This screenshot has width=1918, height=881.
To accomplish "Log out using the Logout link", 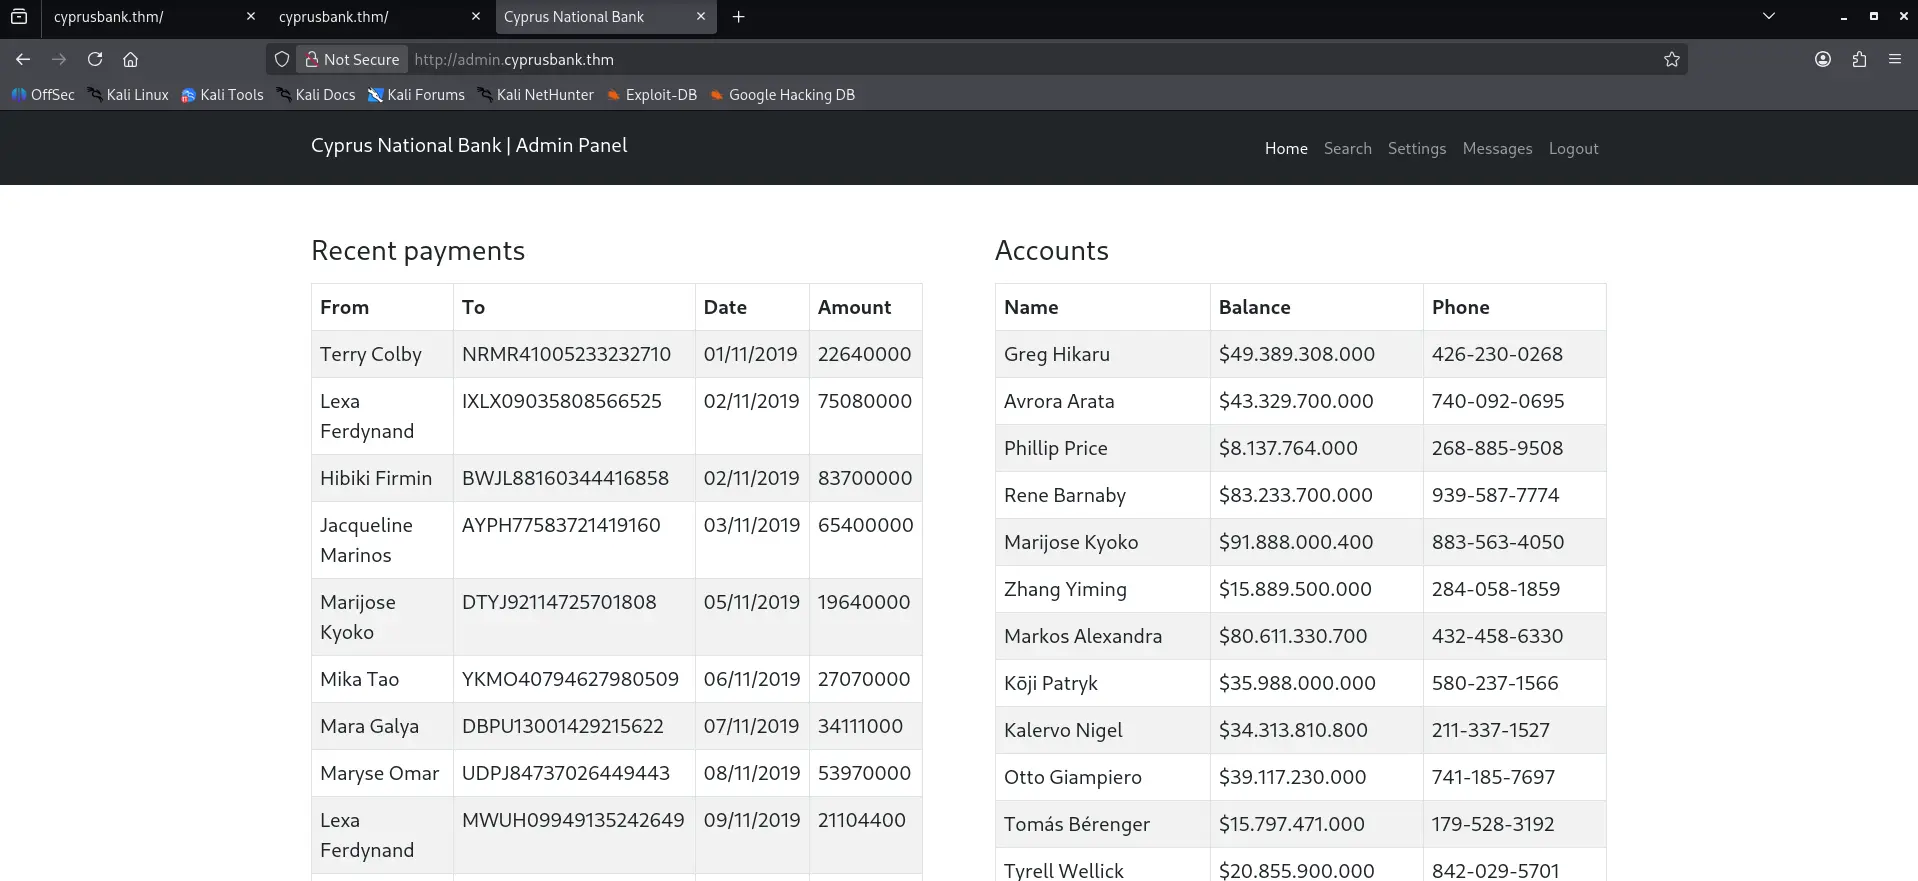I will point(1573,148).
